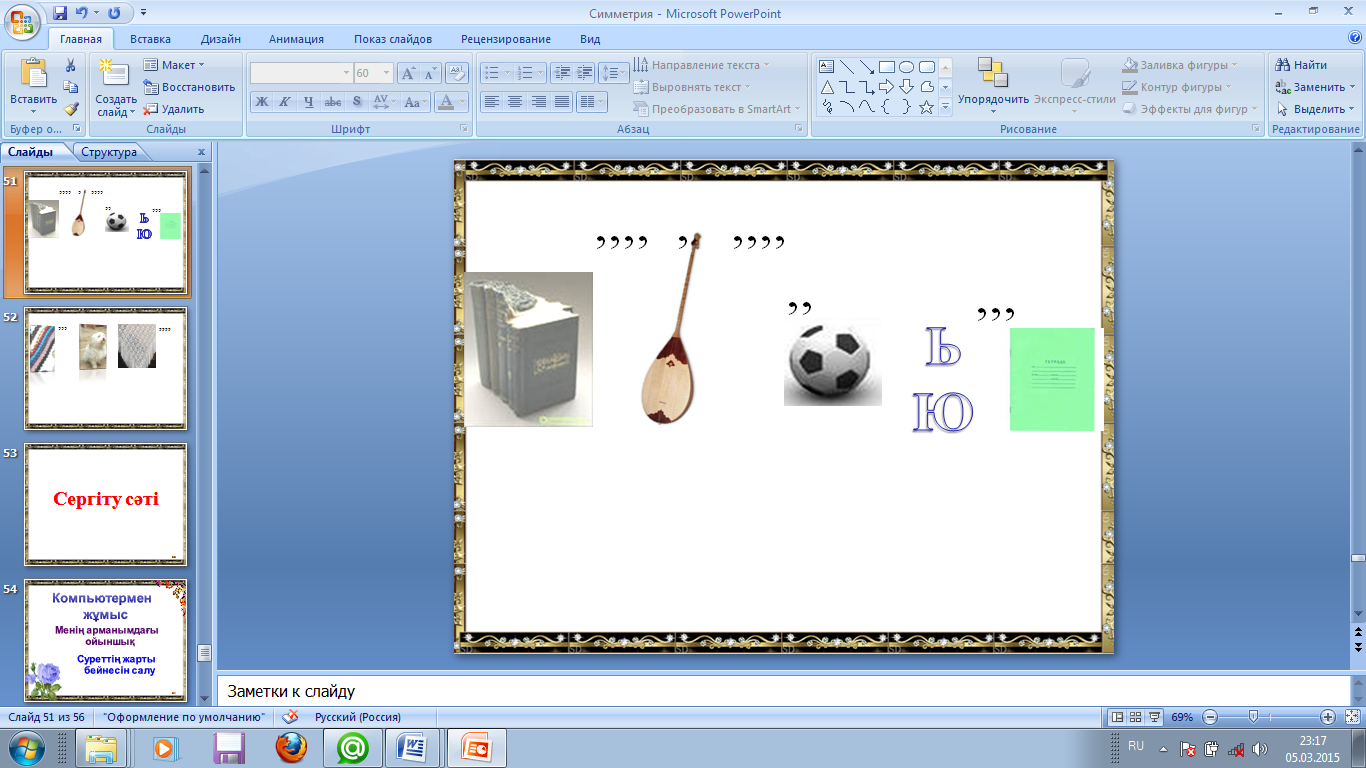The image size is (1366, 768).
Task: Justify text alignment
Action: 562,102
